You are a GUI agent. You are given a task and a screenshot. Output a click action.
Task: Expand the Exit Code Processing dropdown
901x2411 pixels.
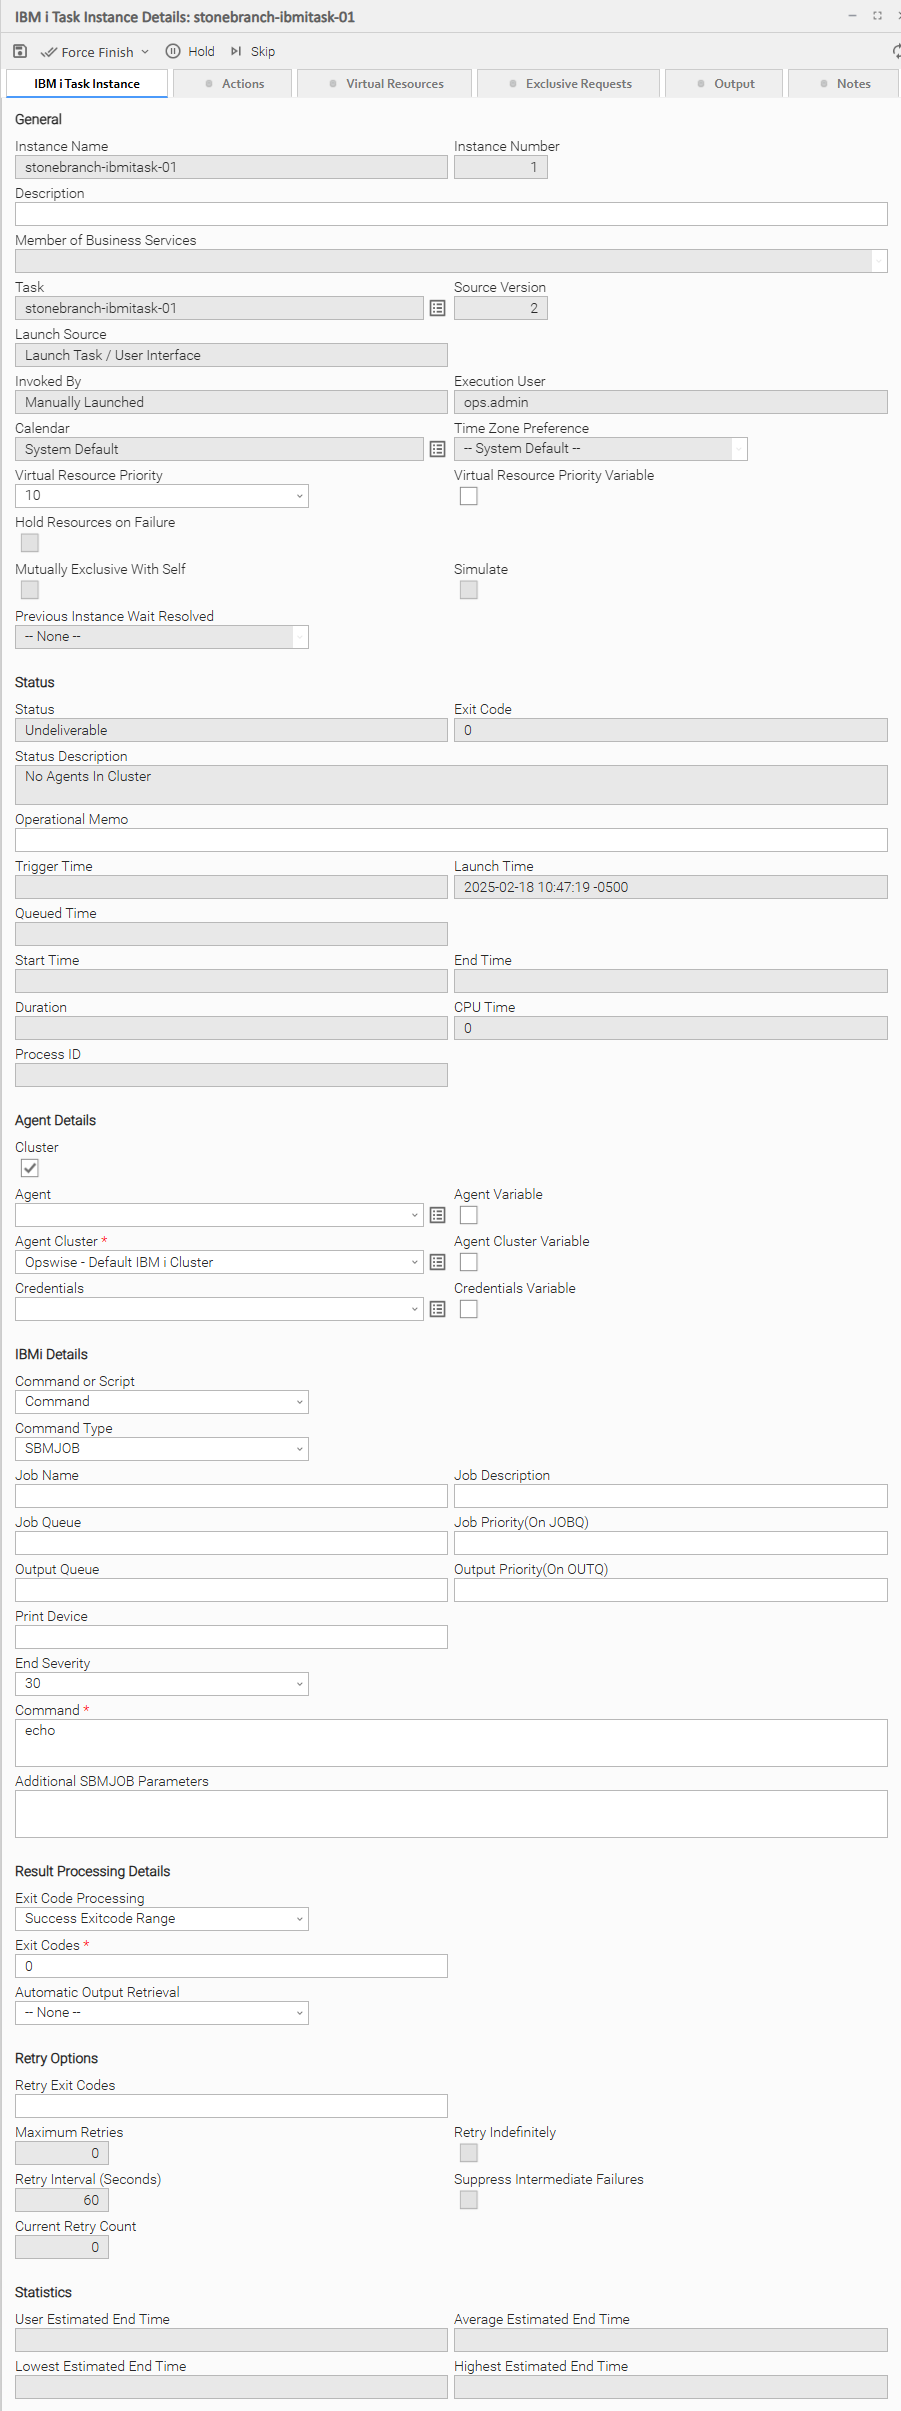[162, 1919]
